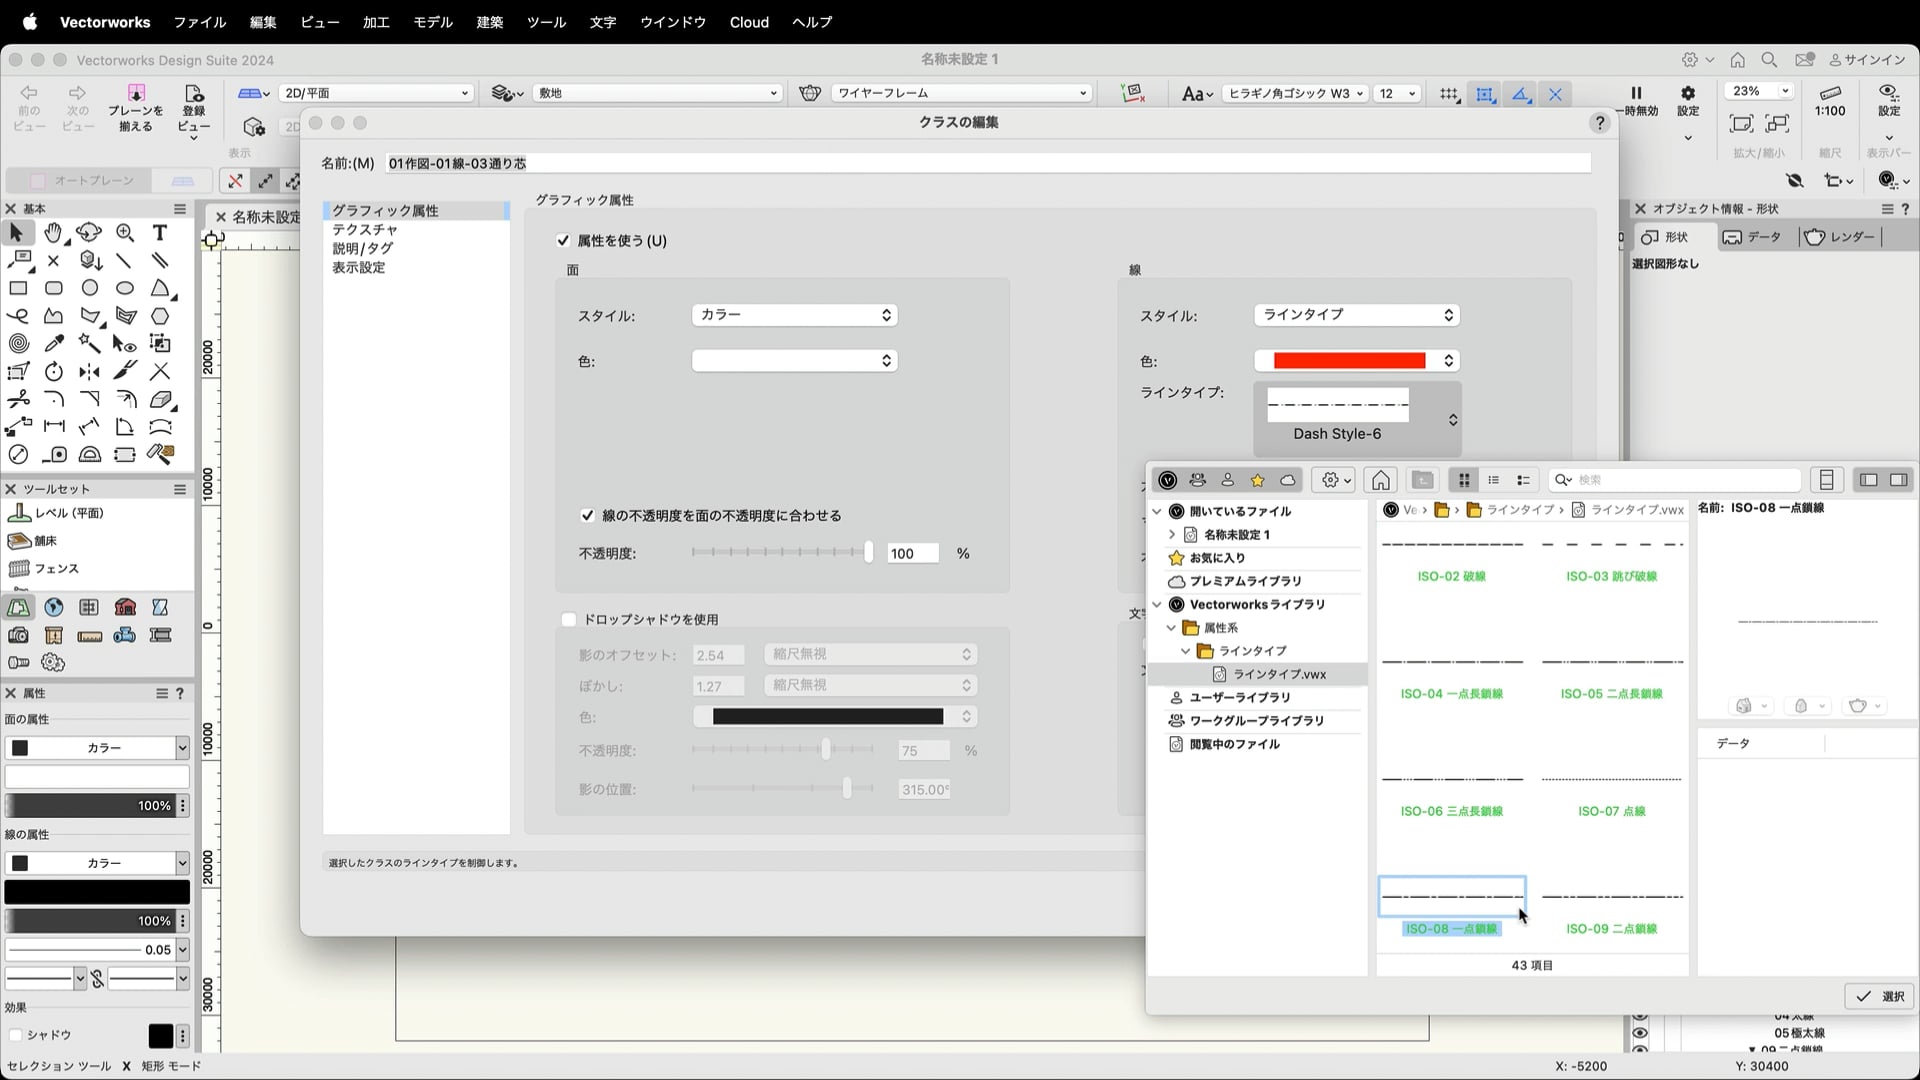
Task: Open the 建築 menu
Action: (490, 22)
